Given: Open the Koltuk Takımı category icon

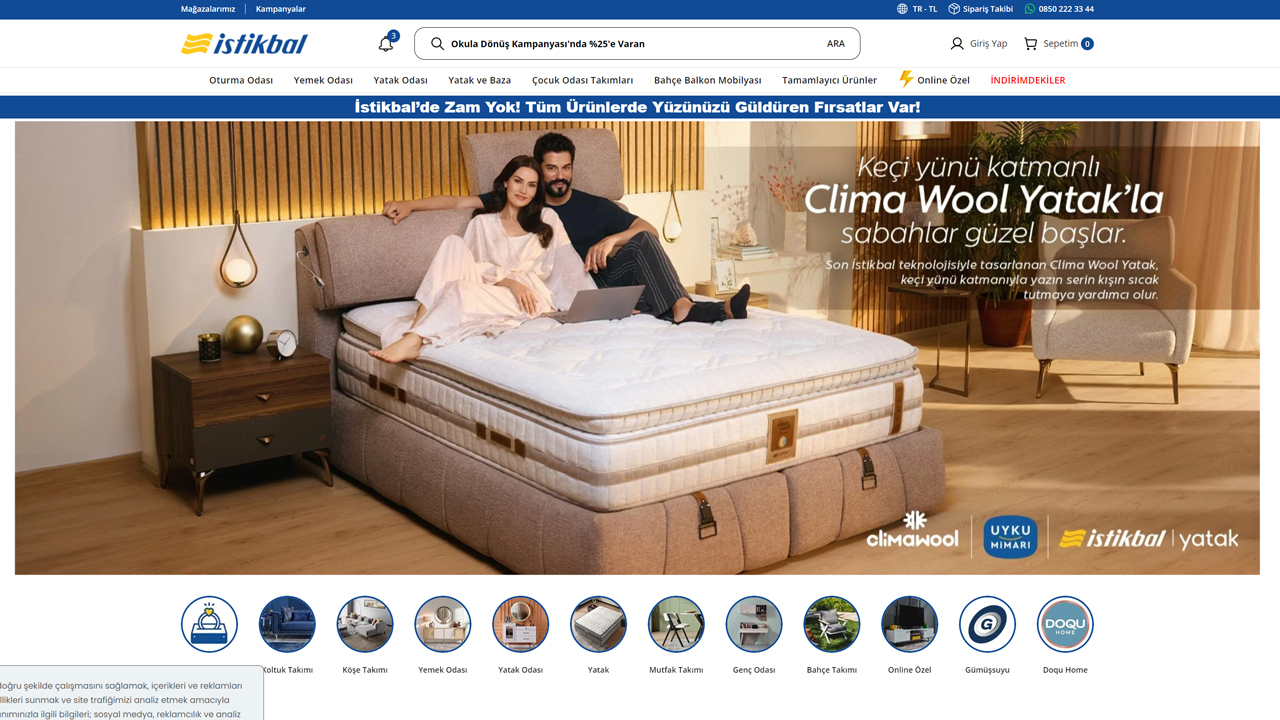Looking at the screenshot, I should coord(287,624).
